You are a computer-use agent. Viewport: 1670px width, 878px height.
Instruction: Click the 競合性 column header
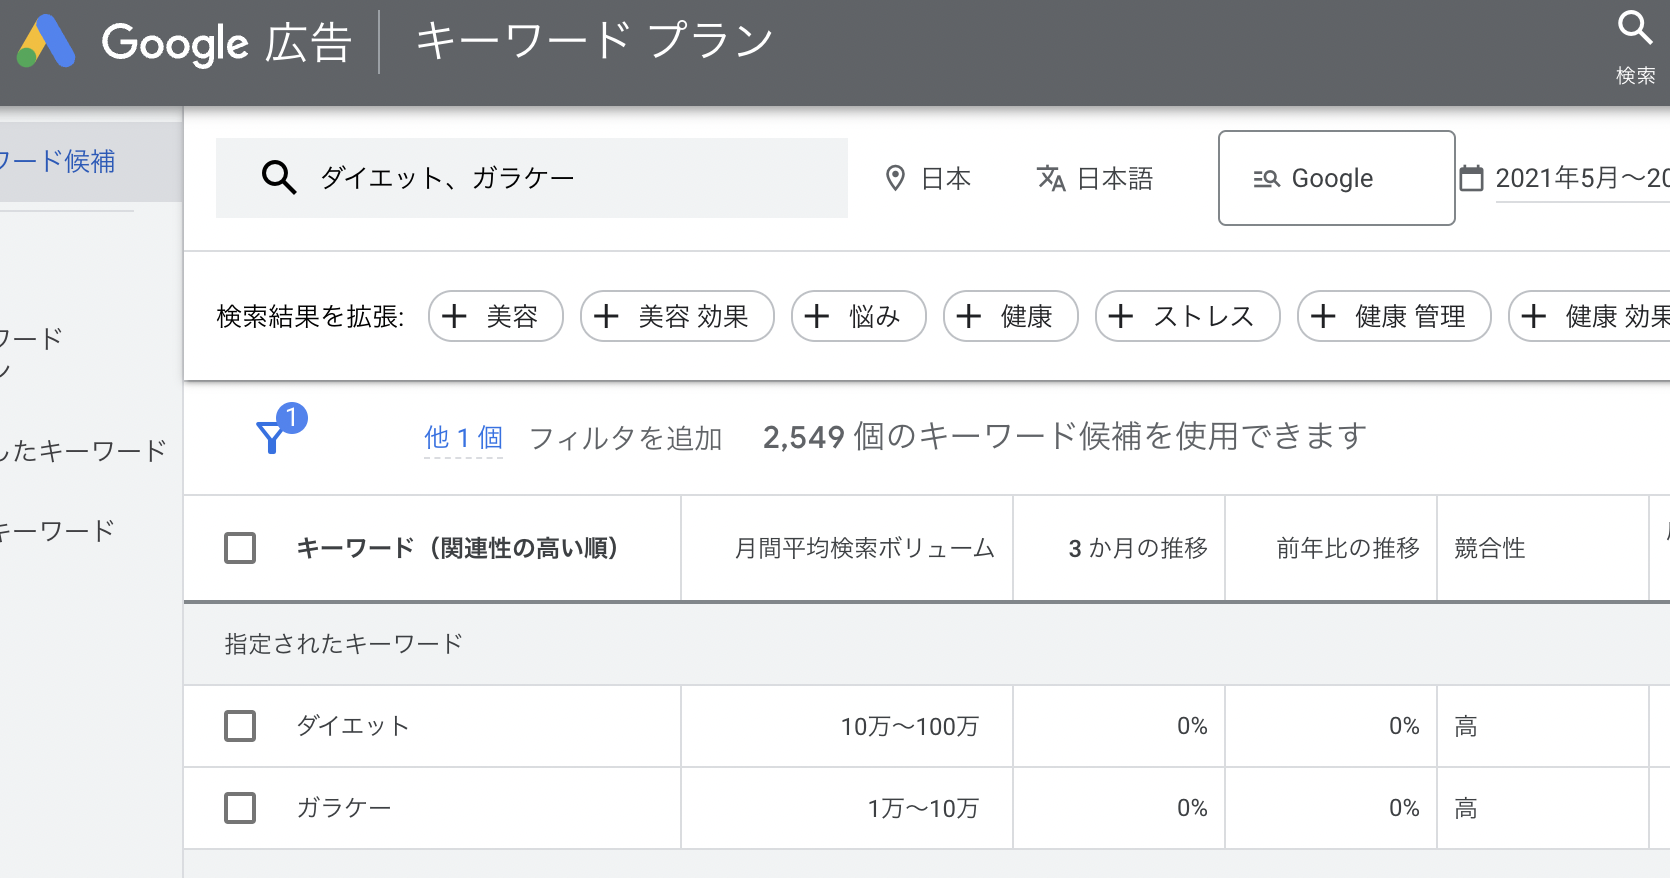point(1489,548)
